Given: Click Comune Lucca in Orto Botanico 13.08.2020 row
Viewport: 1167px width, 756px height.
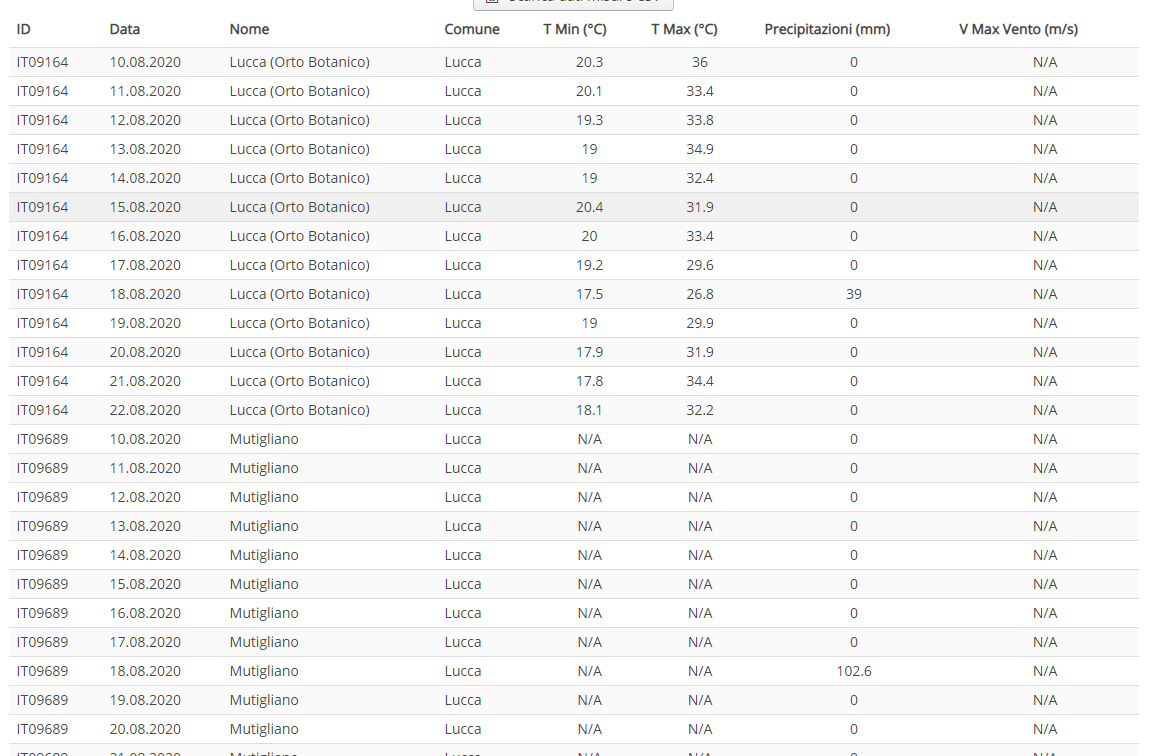Looking at the screenshot, I should (463, 149).
